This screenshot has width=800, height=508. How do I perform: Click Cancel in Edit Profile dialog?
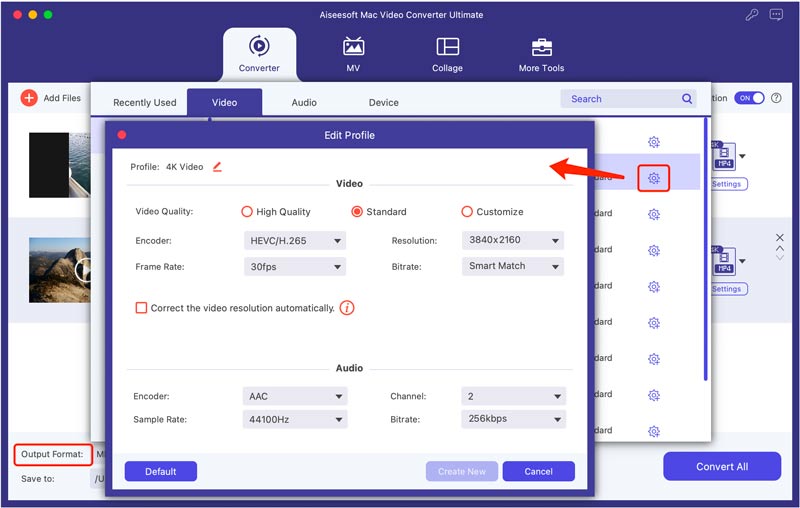click(x=538, y=471)
